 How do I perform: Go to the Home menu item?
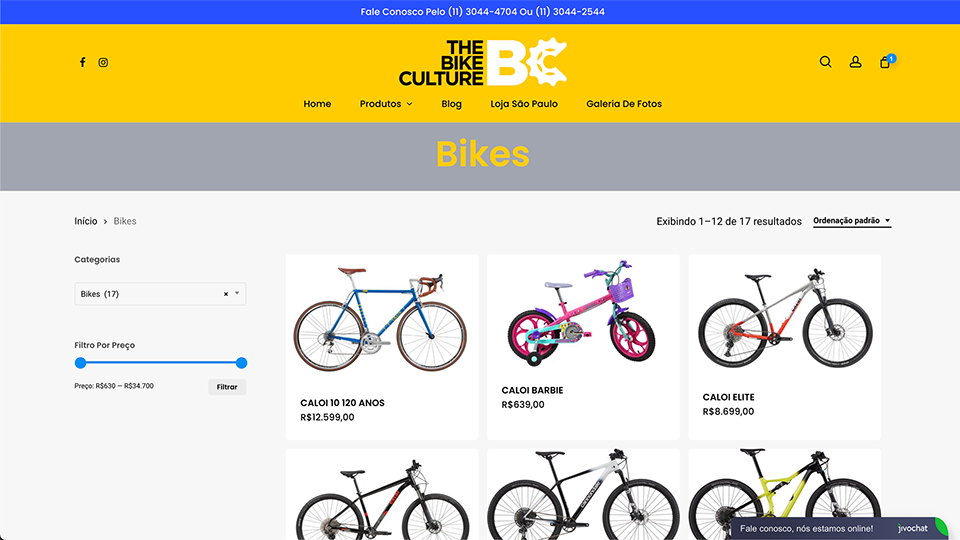(317, 104)
